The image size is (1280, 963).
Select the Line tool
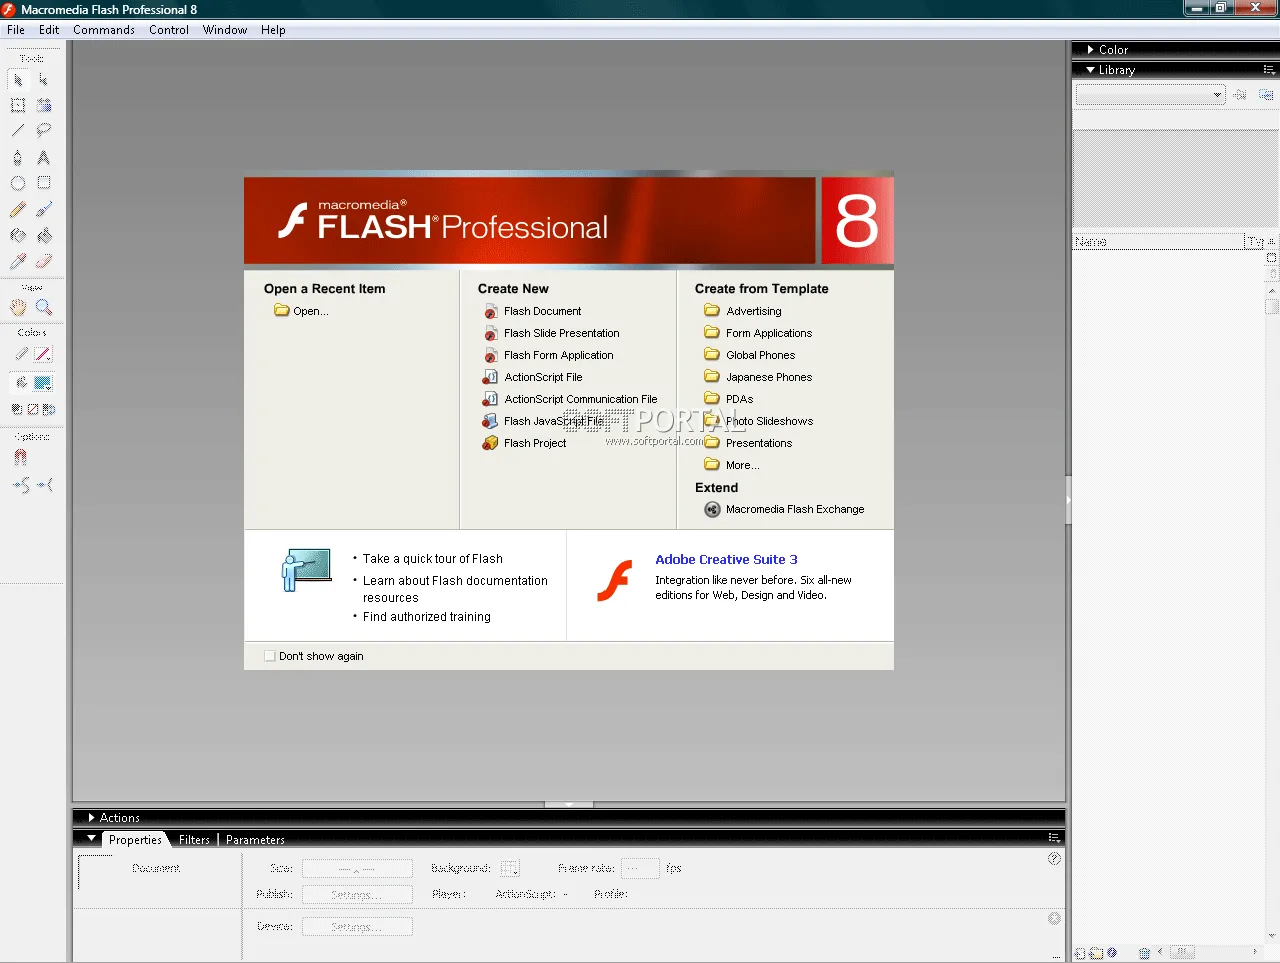(18, 130)
